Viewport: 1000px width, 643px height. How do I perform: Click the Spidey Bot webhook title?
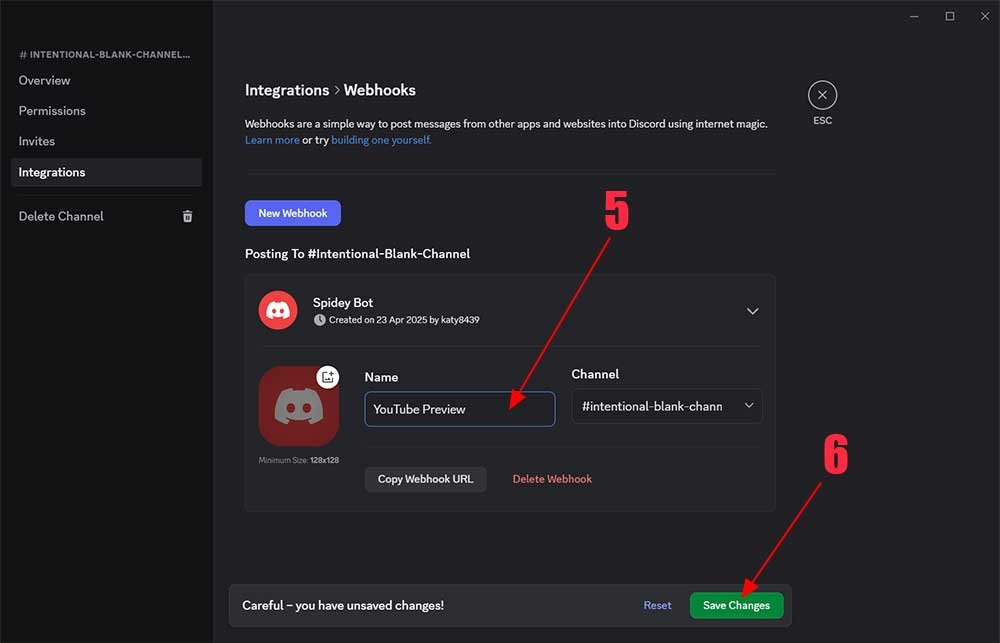(x=342, y=302)
